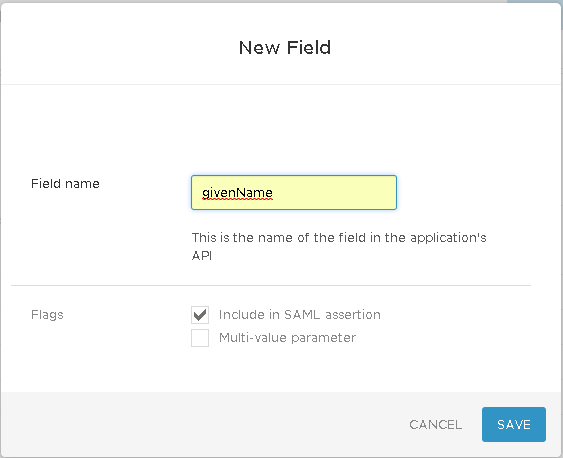The height and width of the screenshot is (458, 563).
Task: Click the word 'API' in helper text
Action: (202, 256)
